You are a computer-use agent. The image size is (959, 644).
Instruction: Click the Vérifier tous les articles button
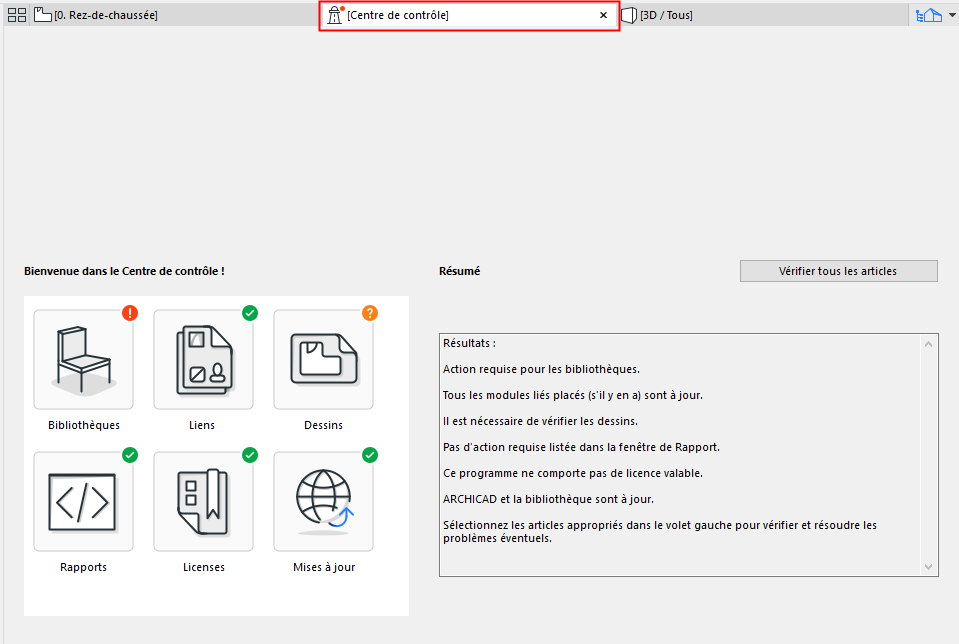pos(838,271)
